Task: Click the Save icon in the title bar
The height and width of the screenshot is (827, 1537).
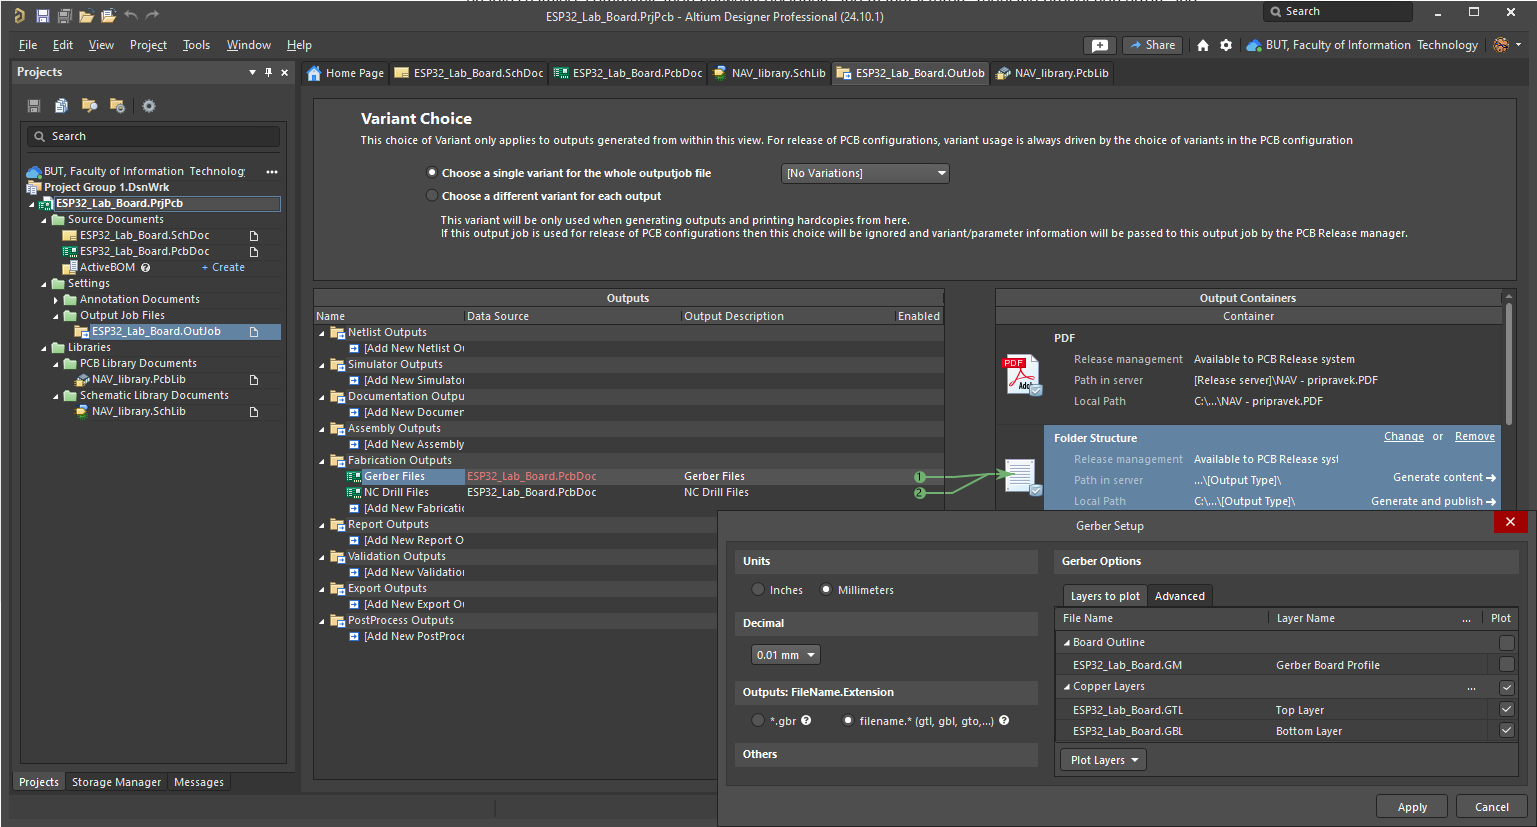Action: click(x=43, y=16)
